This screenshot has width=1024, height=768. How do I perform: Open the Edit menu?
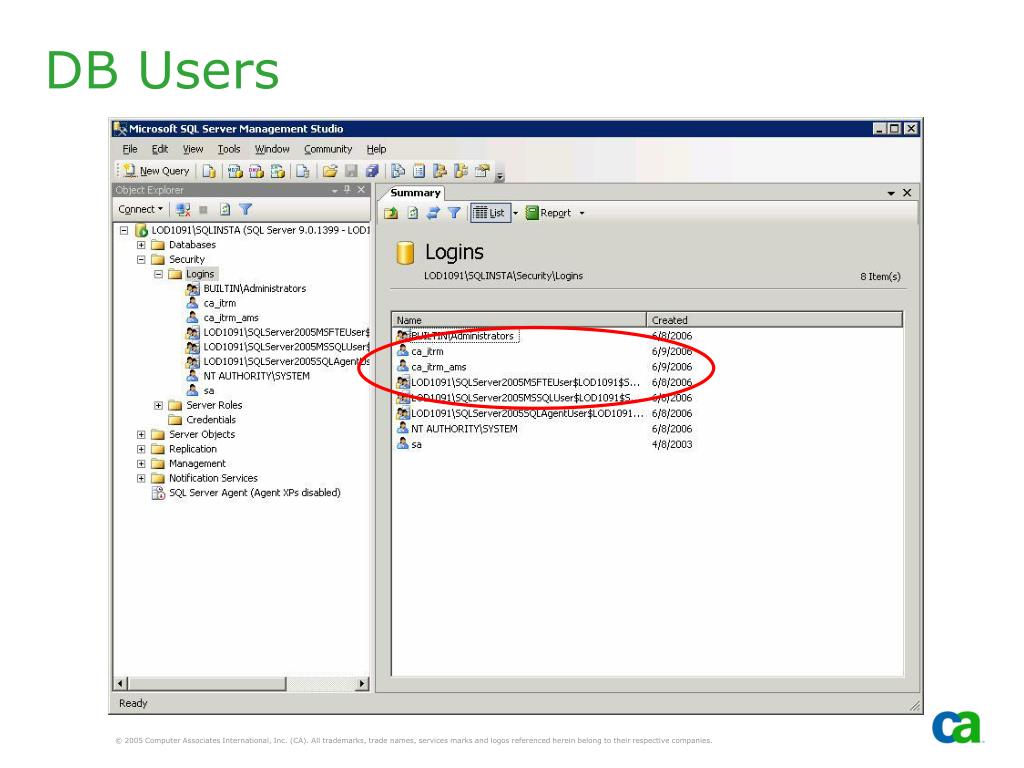point(160,150)
